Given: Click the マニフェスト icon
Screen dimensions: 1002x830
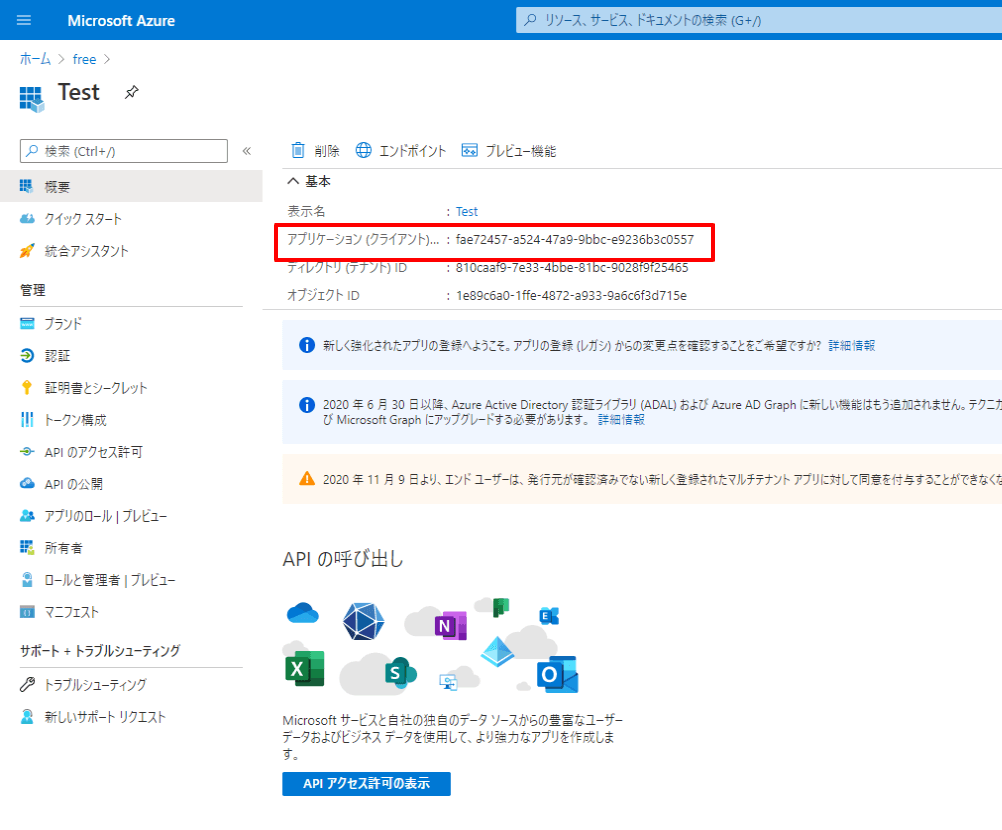Looking at the screenshot, I should coord(27,612).
